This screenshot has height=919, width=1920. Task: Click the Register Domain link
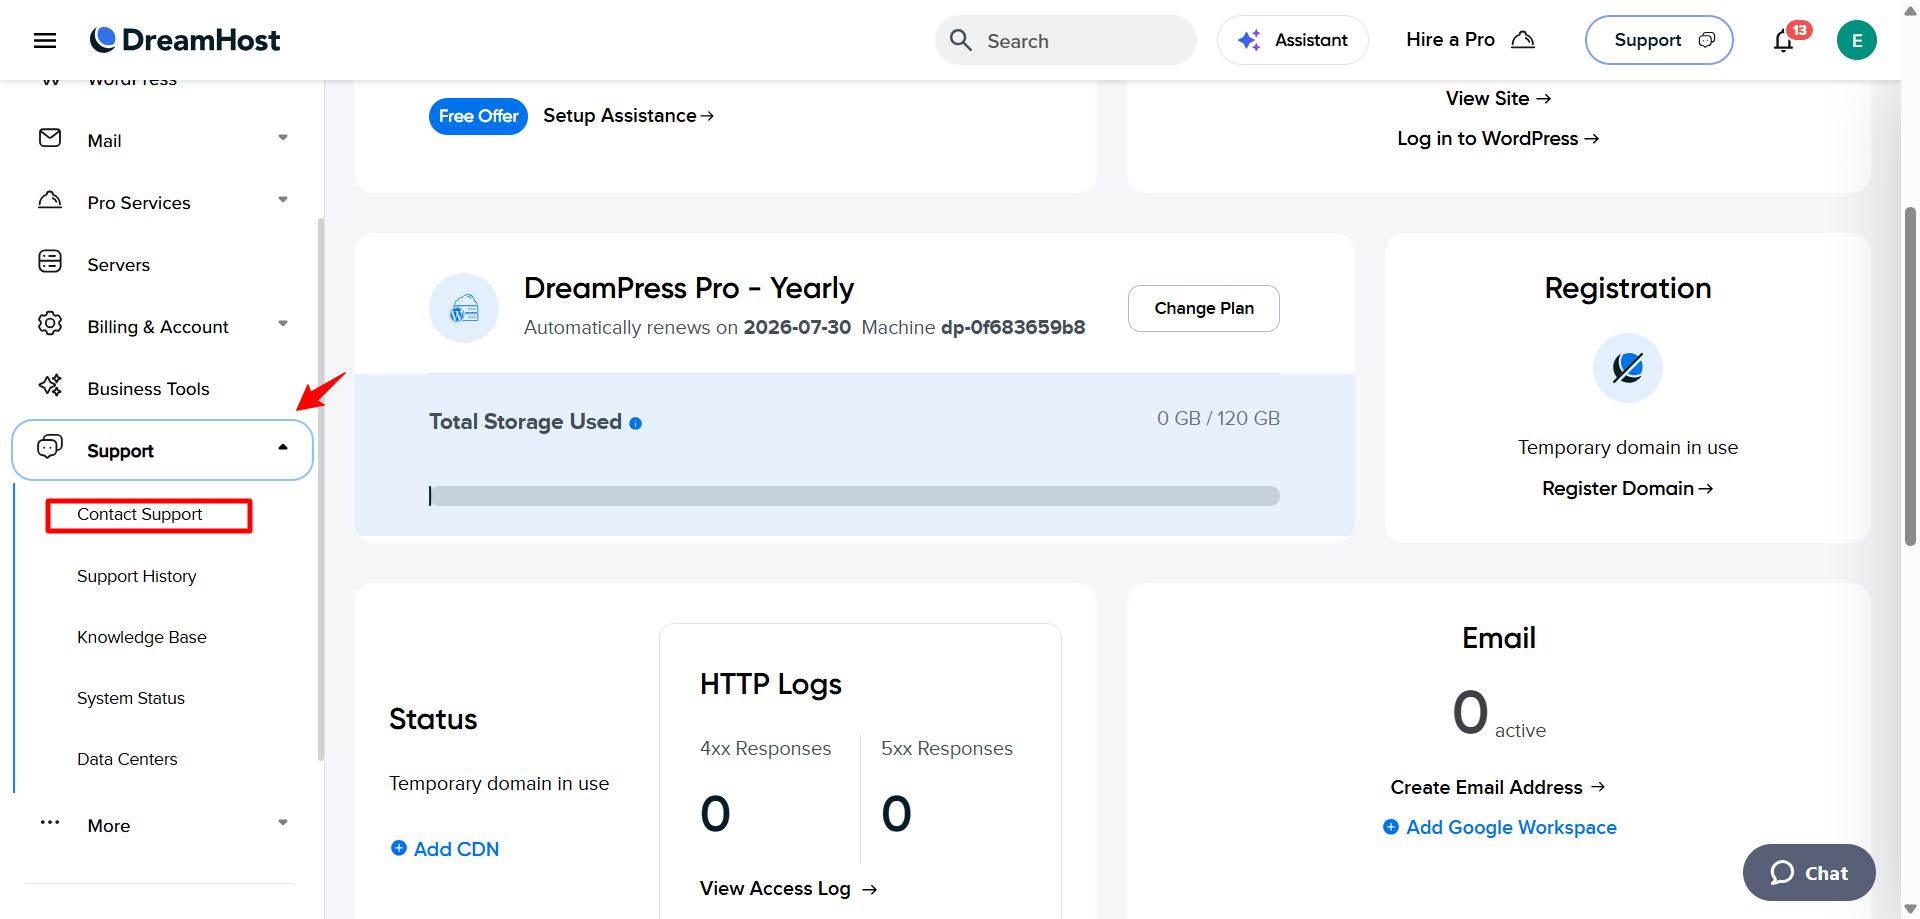coord(1628,488)
